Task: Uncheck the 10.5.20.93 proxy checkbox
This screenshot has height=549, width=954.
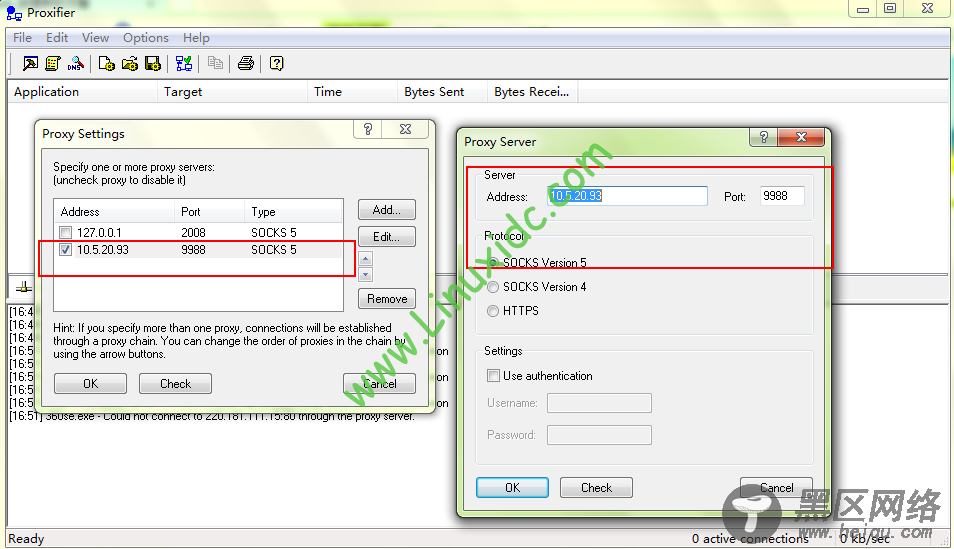Action: [x=66, y=250]
